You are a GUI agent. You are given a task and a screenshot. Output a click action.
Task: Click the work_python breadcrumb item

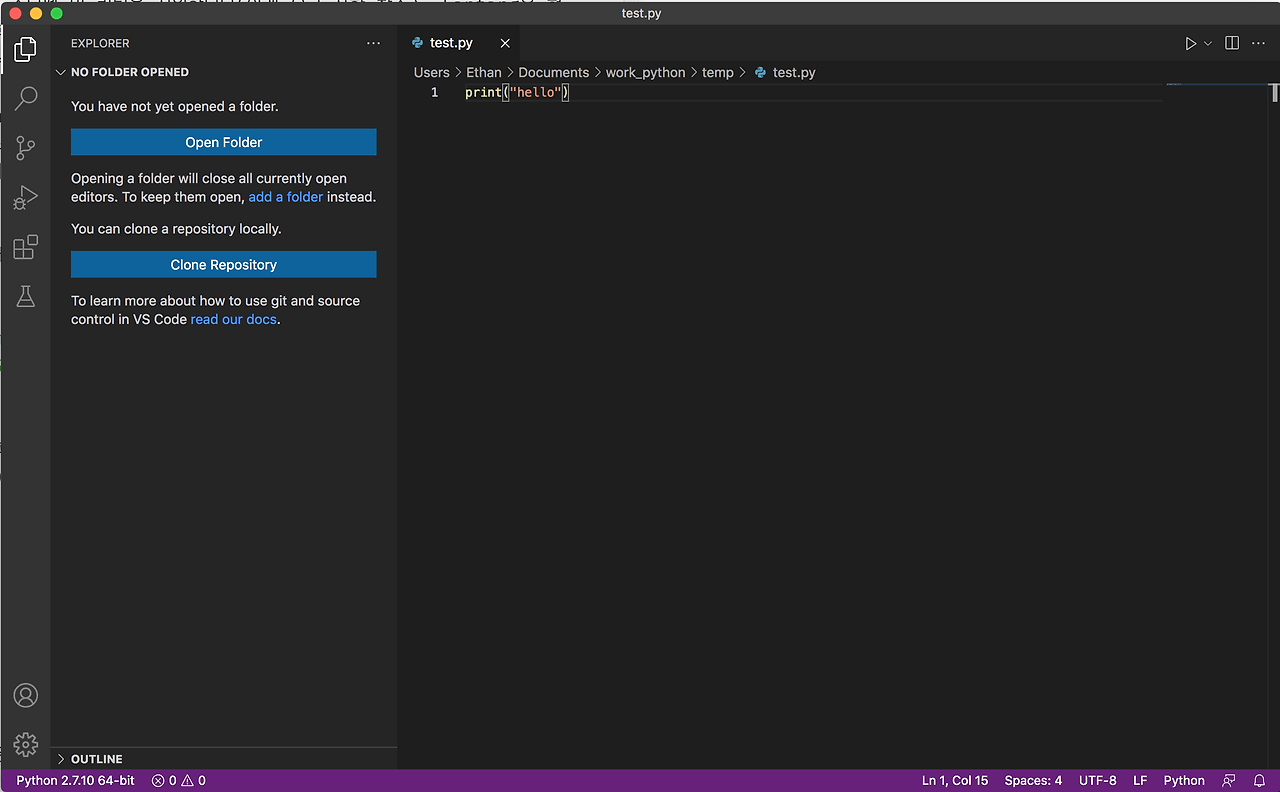tap(645, 72)
